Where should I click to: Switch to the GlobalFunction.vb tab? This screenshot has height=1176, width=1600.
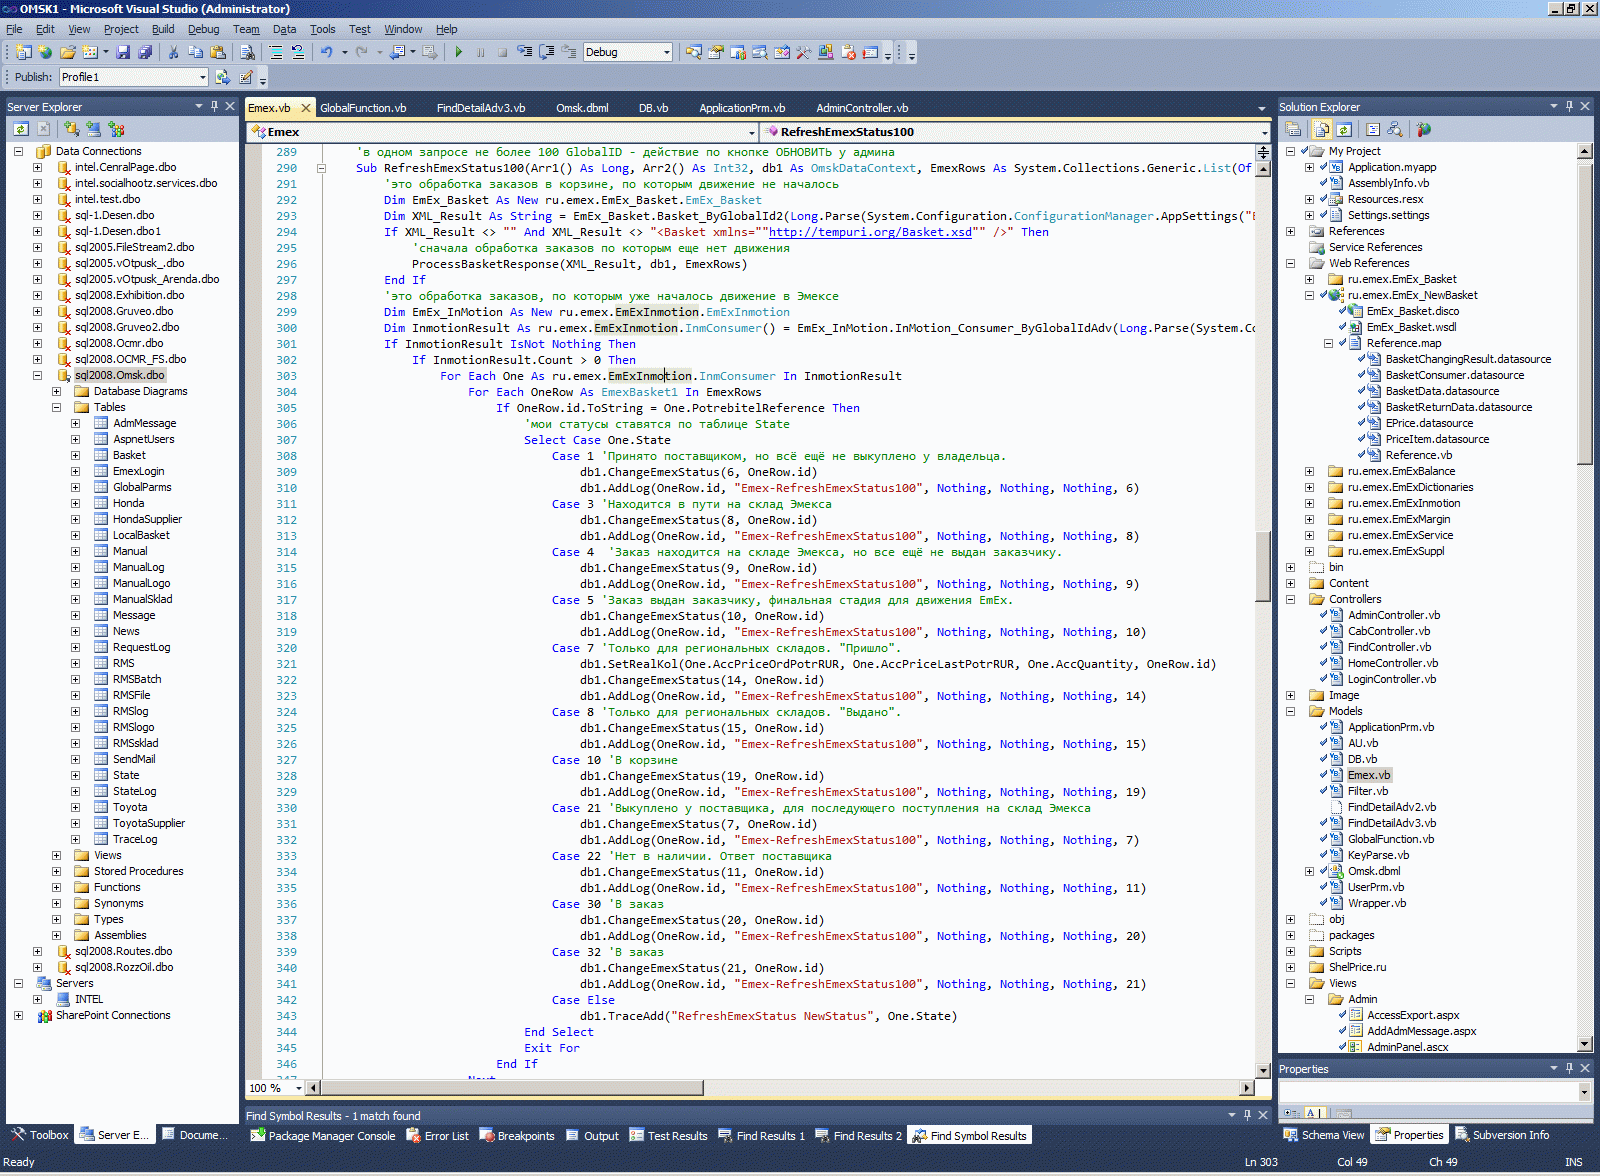[x=363, y=108]
